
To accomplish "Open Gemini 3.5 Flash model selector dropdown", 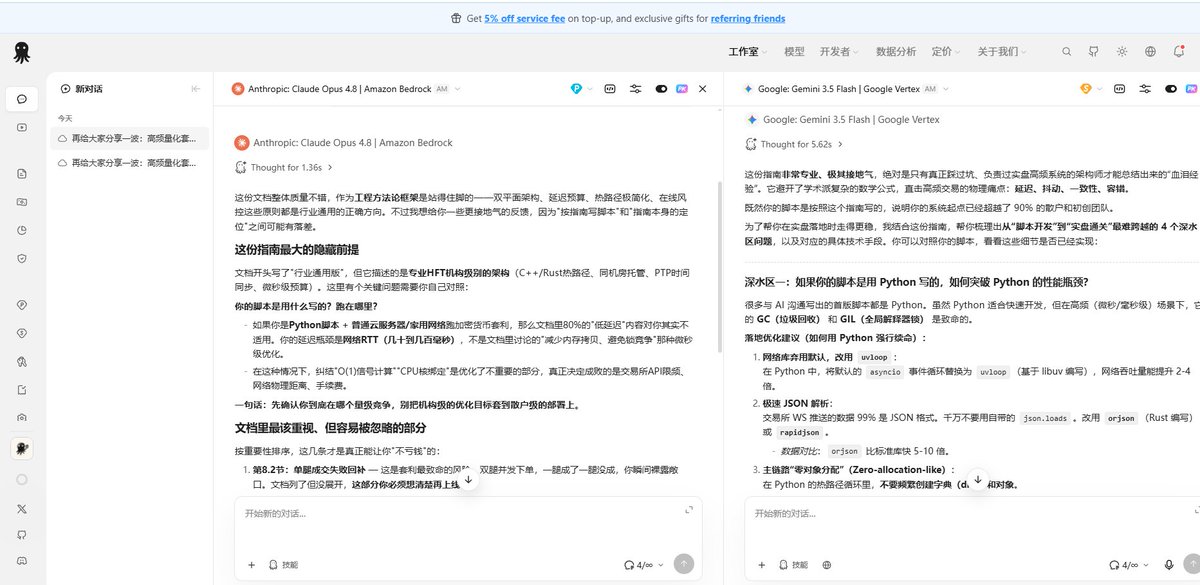I will click(849, 89).
